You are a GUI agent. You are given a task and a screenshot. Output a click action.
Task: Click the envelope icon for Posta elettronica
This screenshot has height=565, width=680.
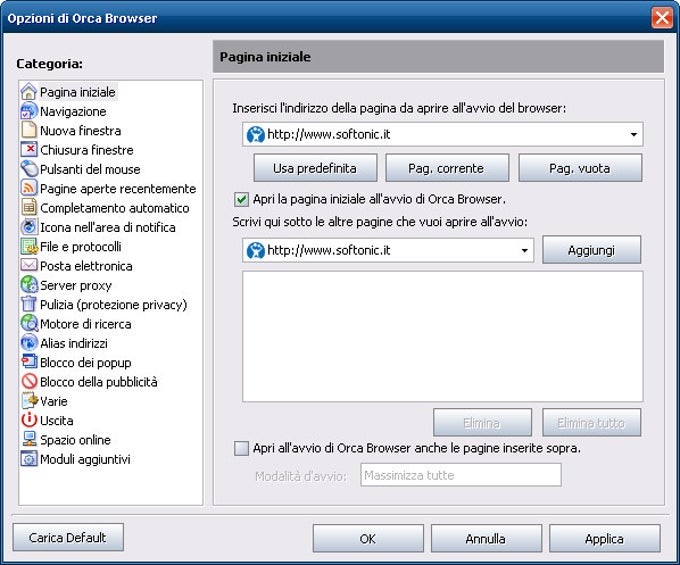[29, 265]
